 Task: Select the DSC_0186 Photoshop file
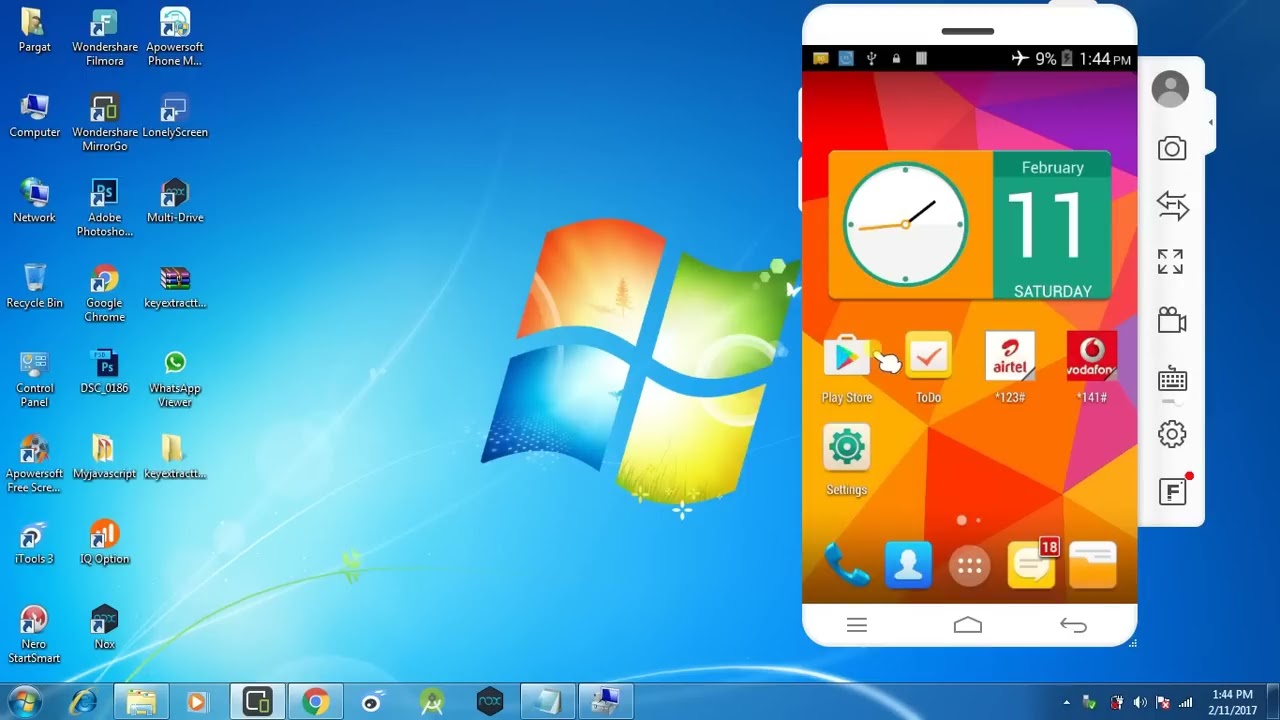point(104,371)
